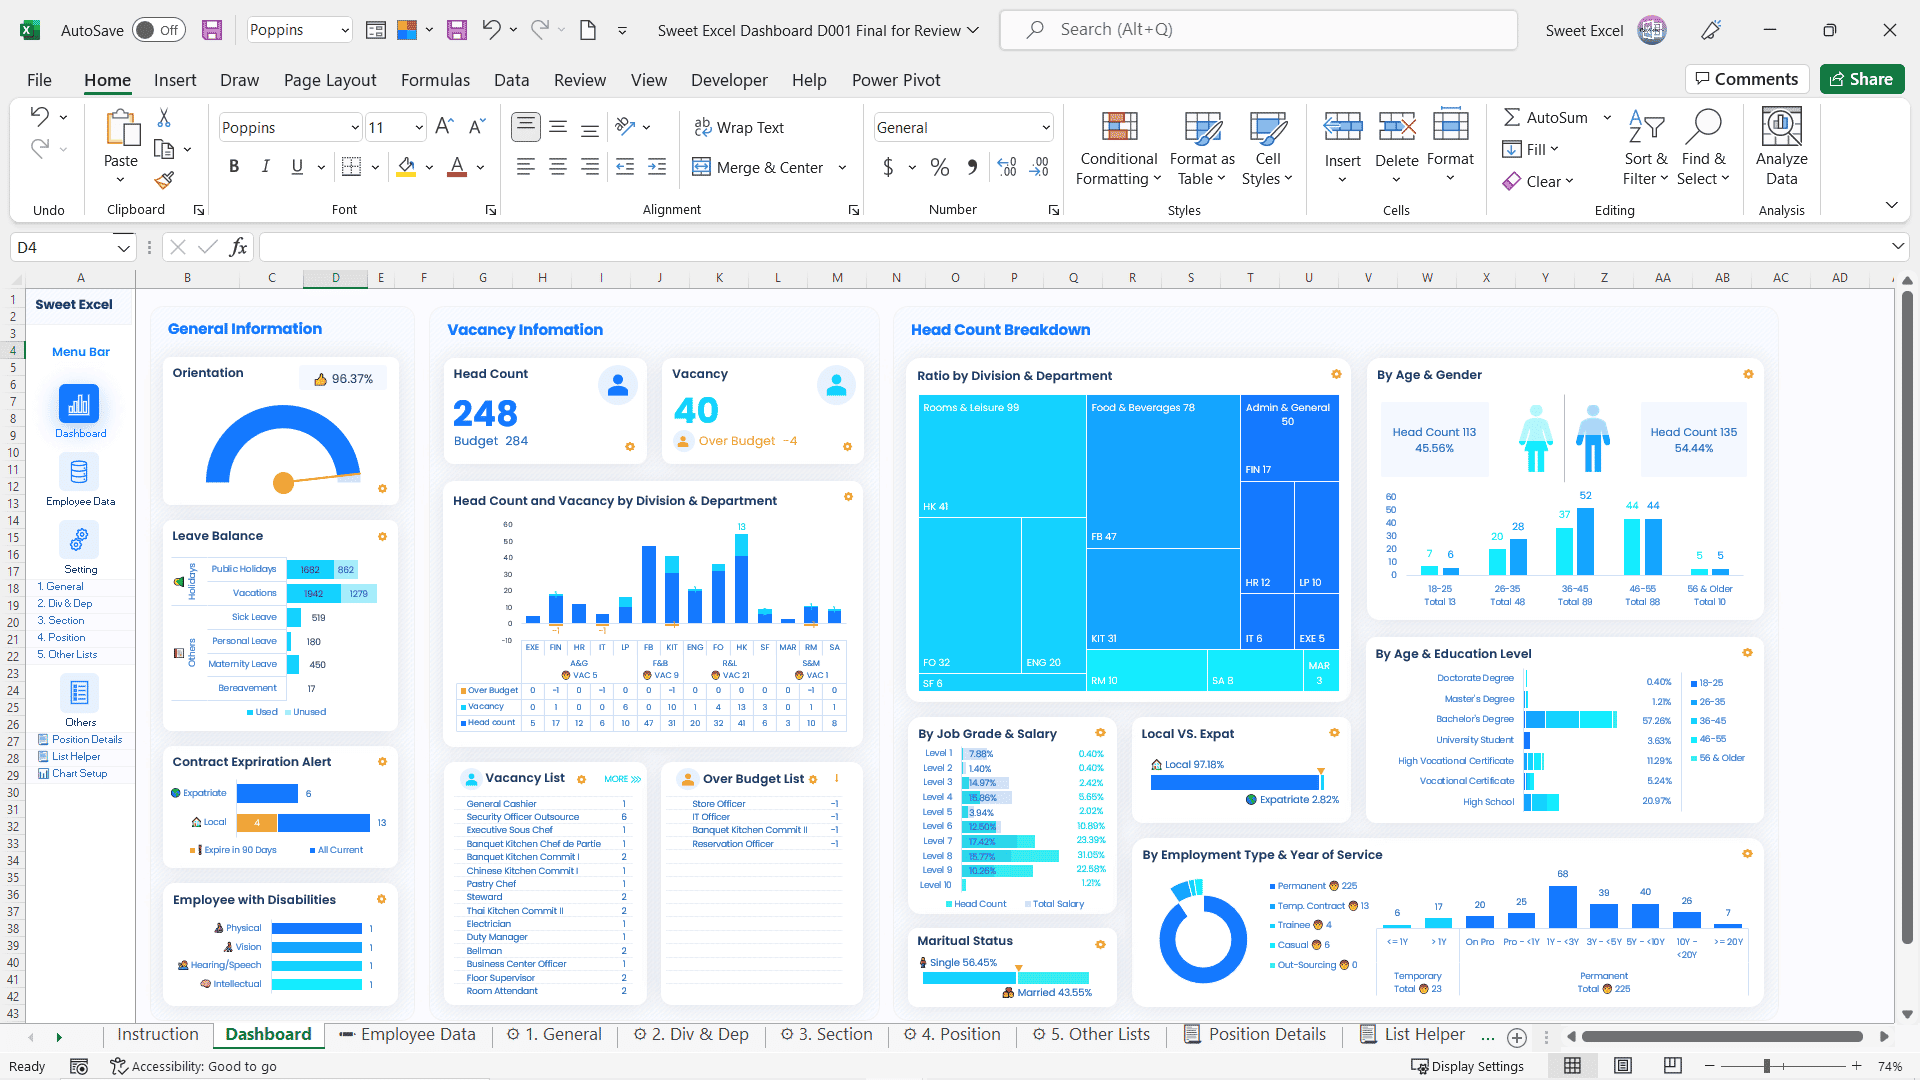
Task: Open Display Settings in status bar
Action: click(x=1467, y=1066)
